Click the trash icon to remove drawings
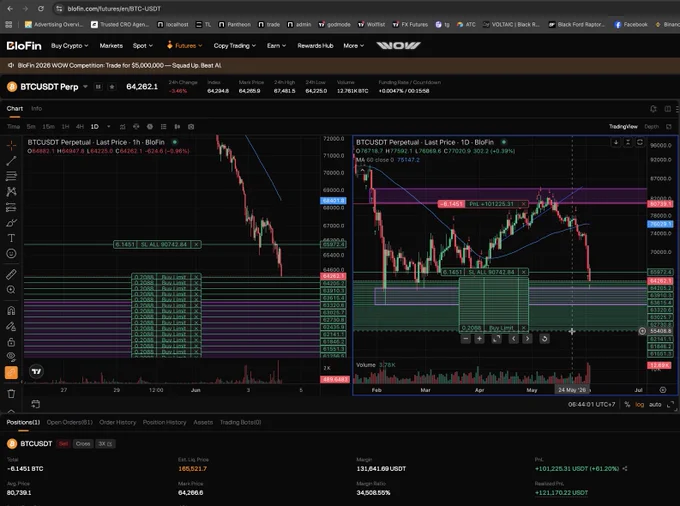 pos(11,394)
